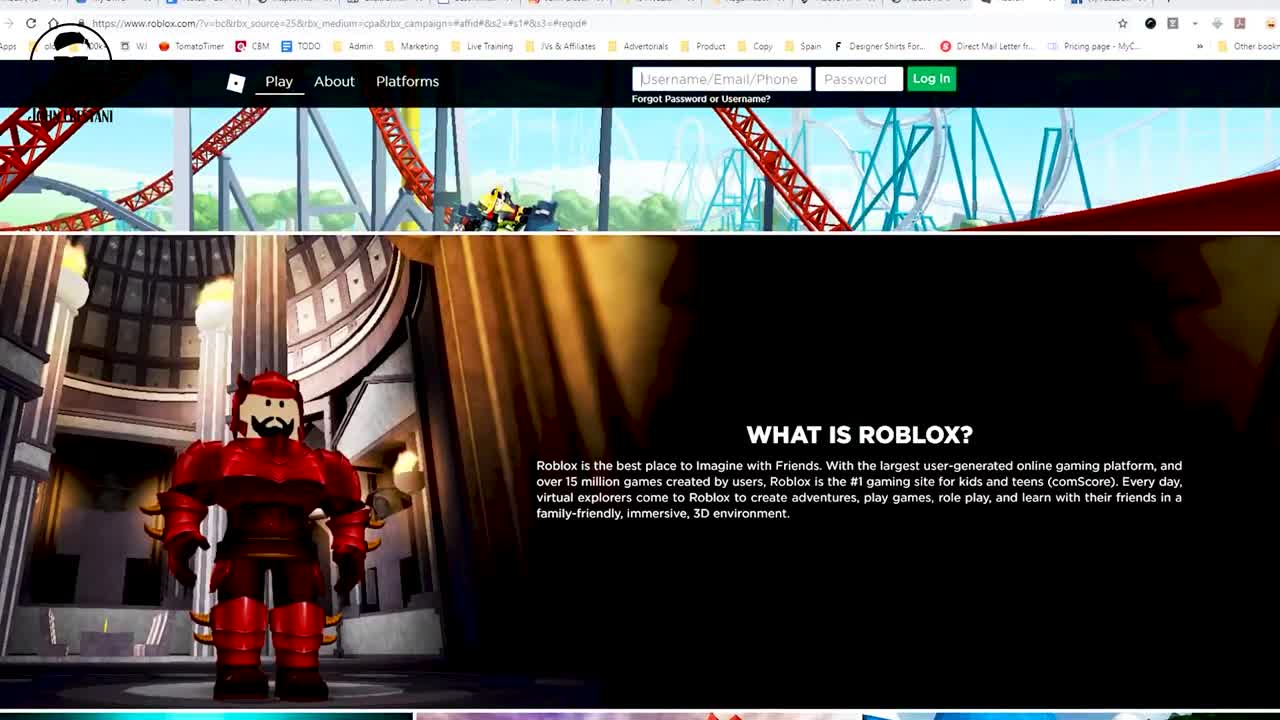Open the Platforms menu item
The width and height of the screenshot is (1280, 720).
click(x=407, y=81)
